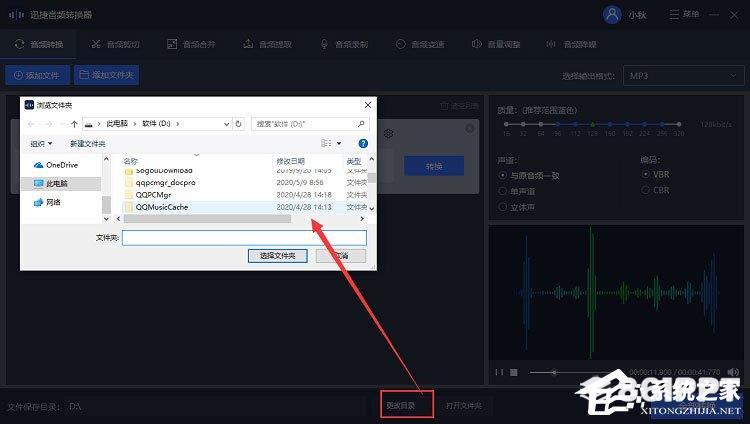Click the navigation pane scroll-down arrow
Screen dimensions: 750x424
coord(106,219)
